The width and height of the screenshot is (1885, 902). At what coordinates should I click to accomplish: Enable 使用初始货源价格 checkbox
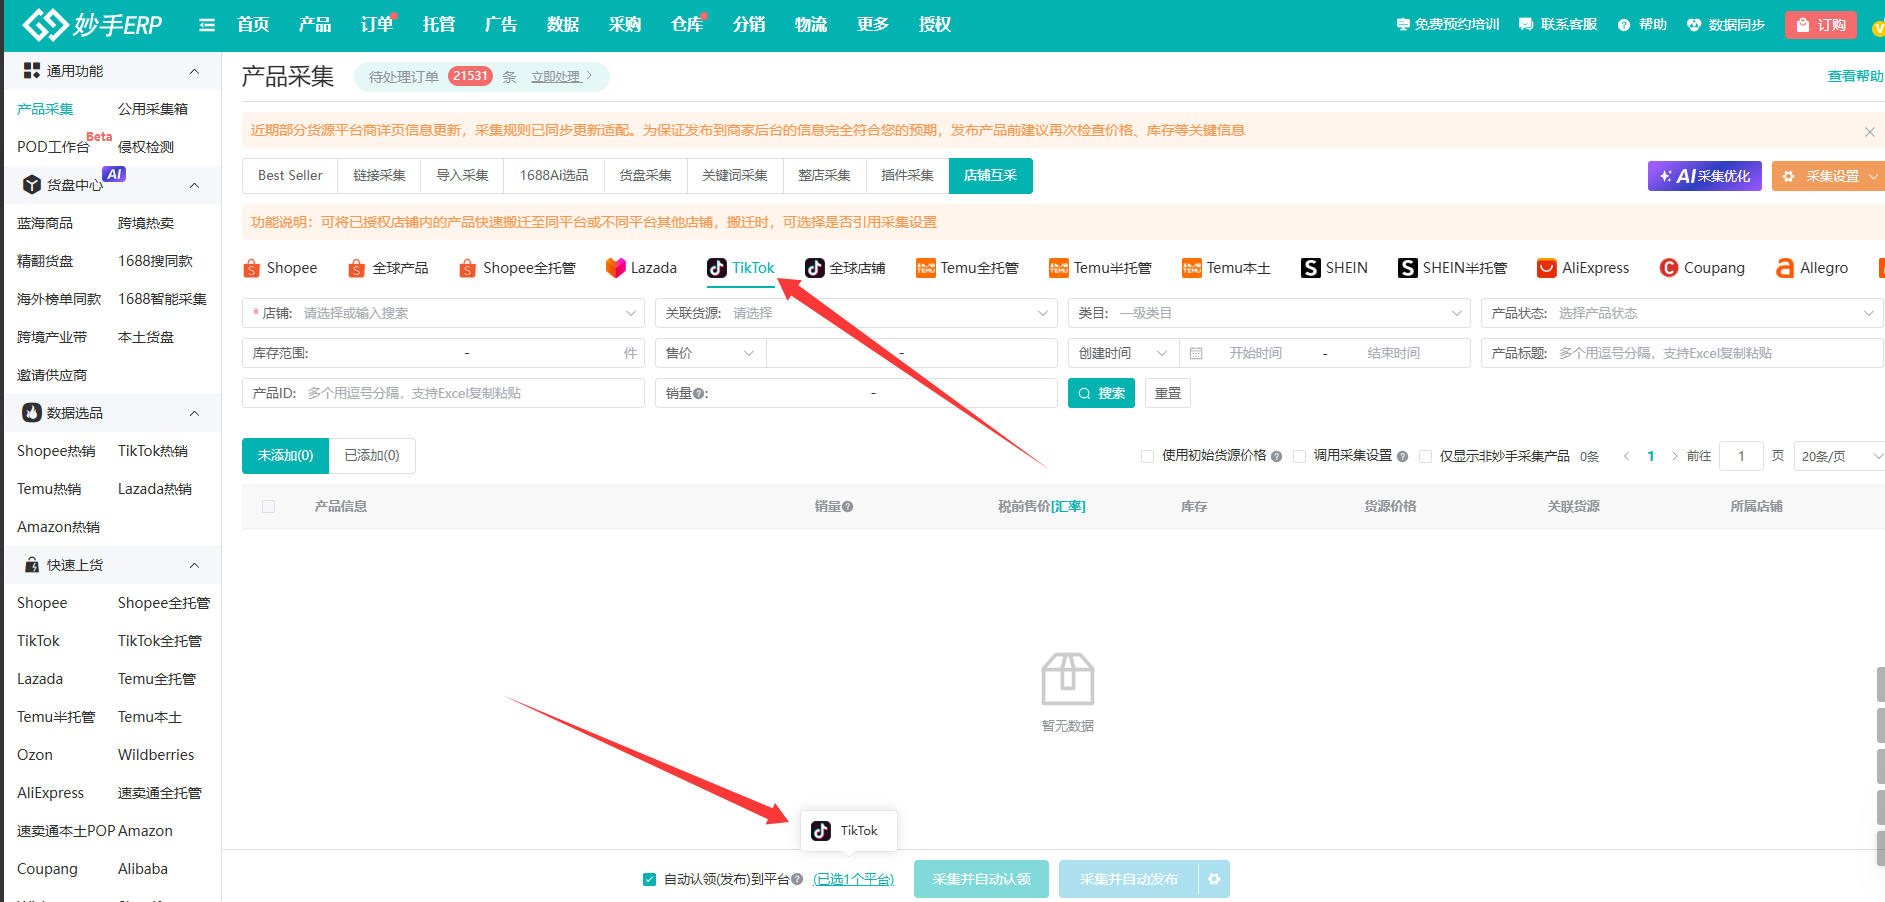coord(1147,456)
